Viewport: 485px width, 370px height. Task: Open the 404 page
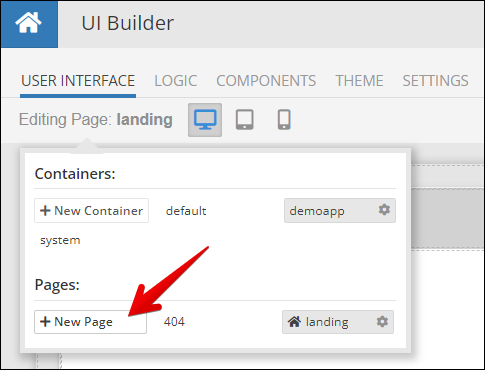[x=174, y=322]
